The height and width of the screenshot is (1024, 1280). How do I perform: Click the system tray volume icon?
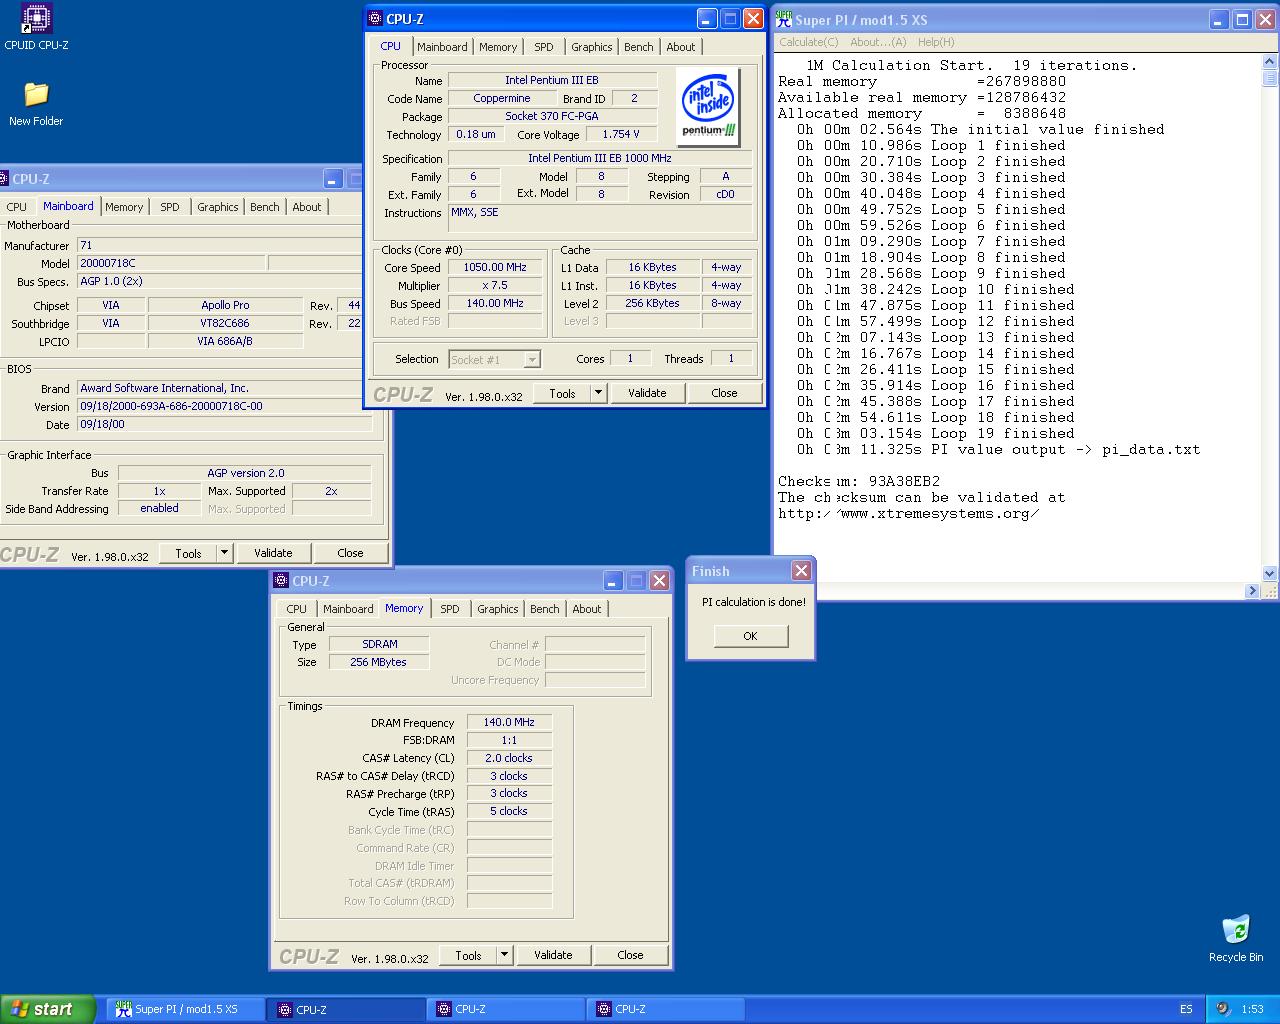click(1222, 1009)
